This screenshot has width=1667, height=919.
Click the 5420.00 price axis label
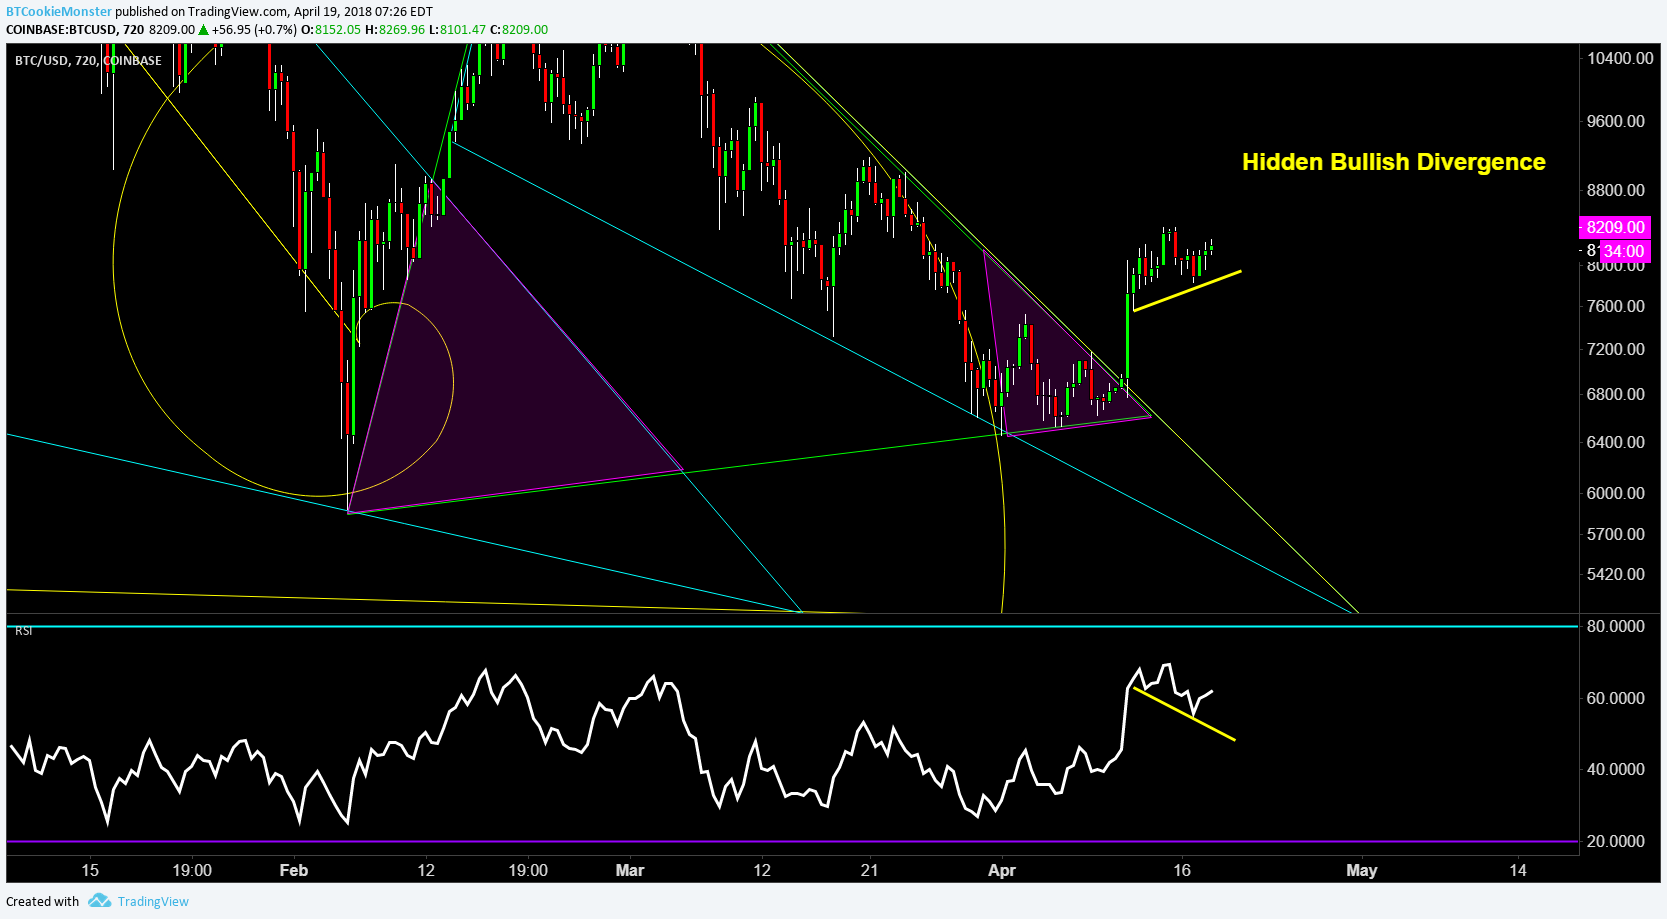[1616, 574]
